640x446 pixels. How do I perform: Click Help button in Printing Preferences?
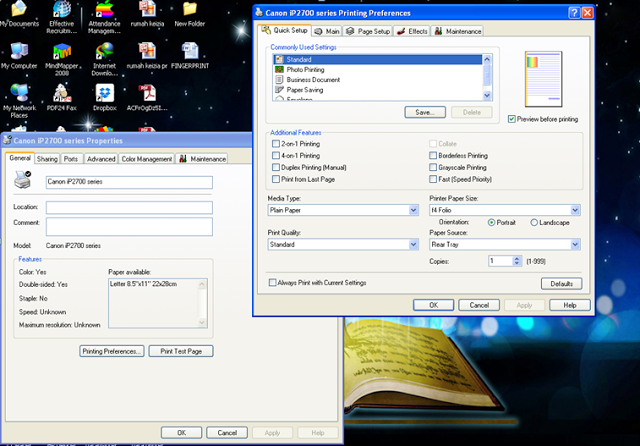click(x=570, y=305)
